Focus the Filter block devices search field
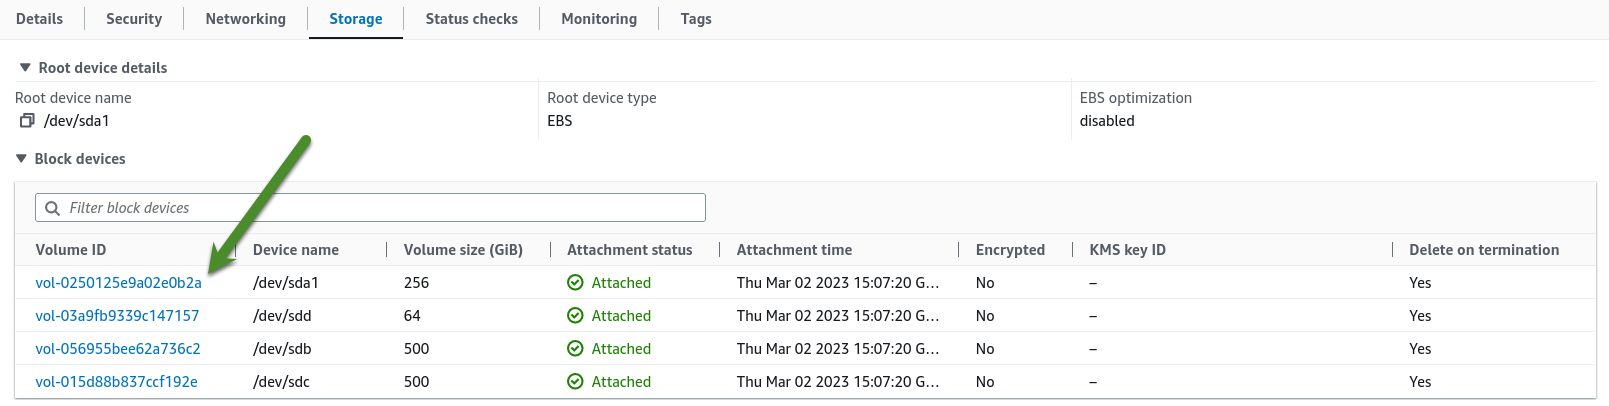Viewport: 1609px width, 406px height. pos(380,208)
